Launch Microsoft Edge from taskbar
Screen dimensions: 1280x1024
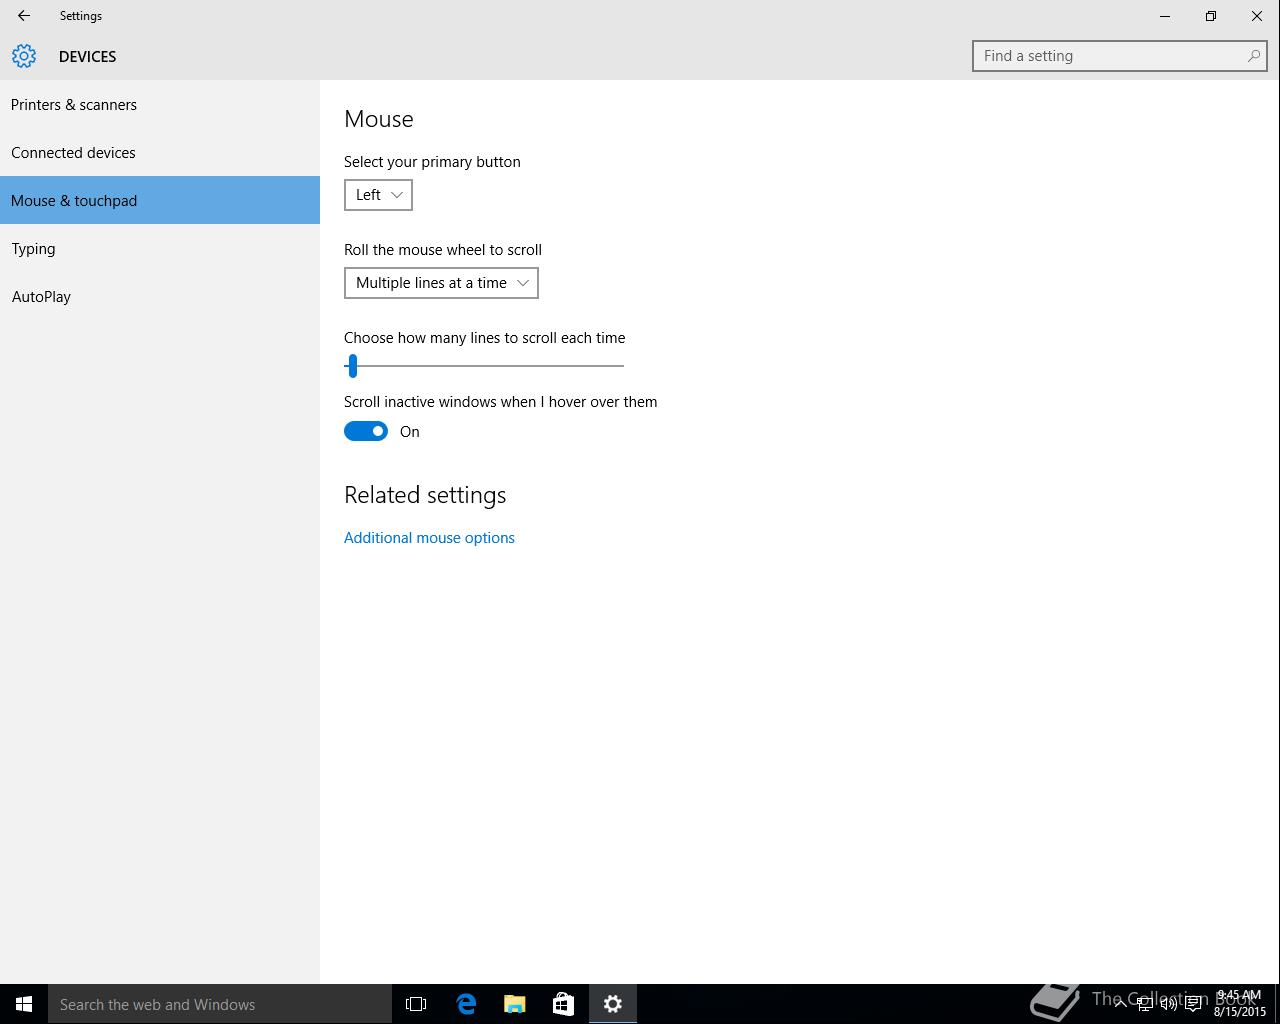(x=466, y=1004)
